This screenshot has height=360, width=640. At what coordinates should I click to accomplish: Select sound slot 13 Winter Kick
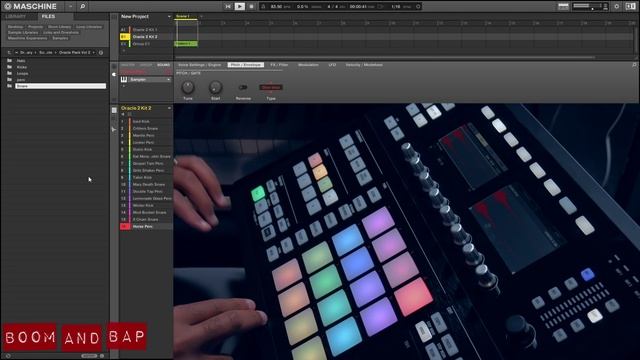click(x=146, y=205)
